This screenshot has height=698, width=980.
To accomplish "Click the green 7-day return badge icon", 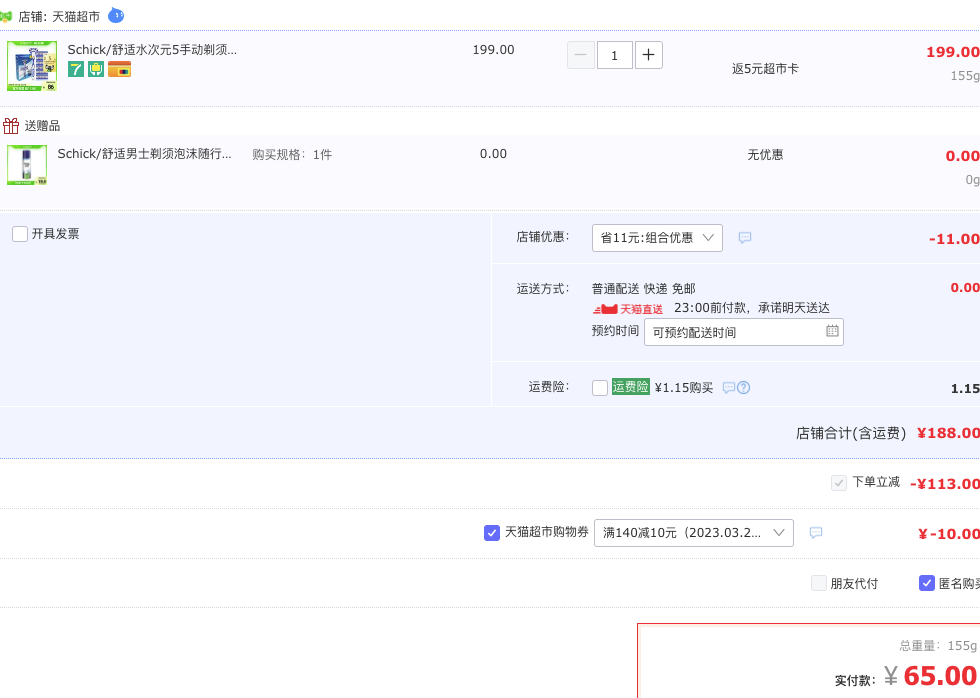I will click(76, 69).
